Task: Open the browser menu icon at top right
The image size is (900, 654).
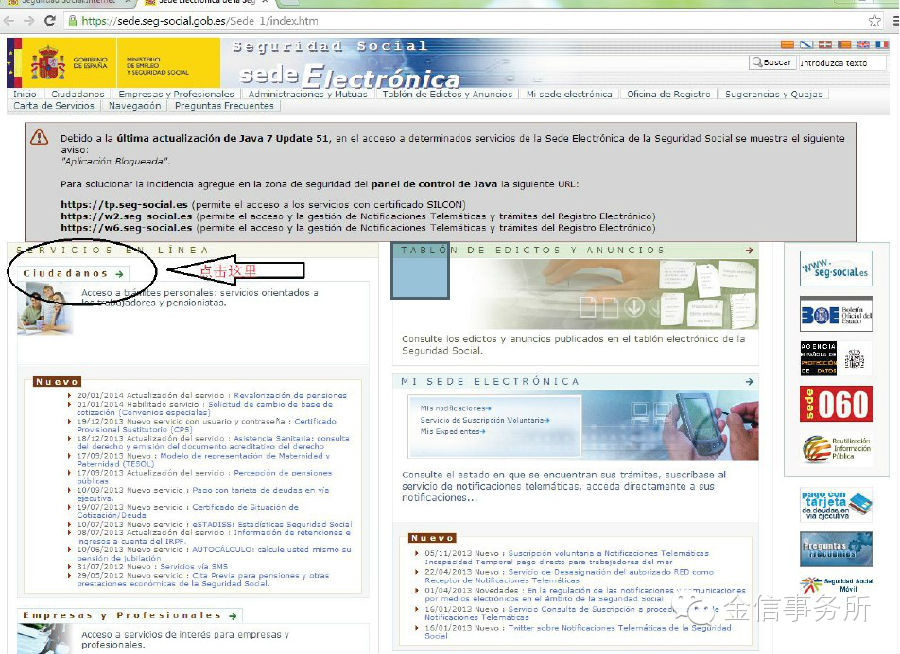Action: point(894,21)
